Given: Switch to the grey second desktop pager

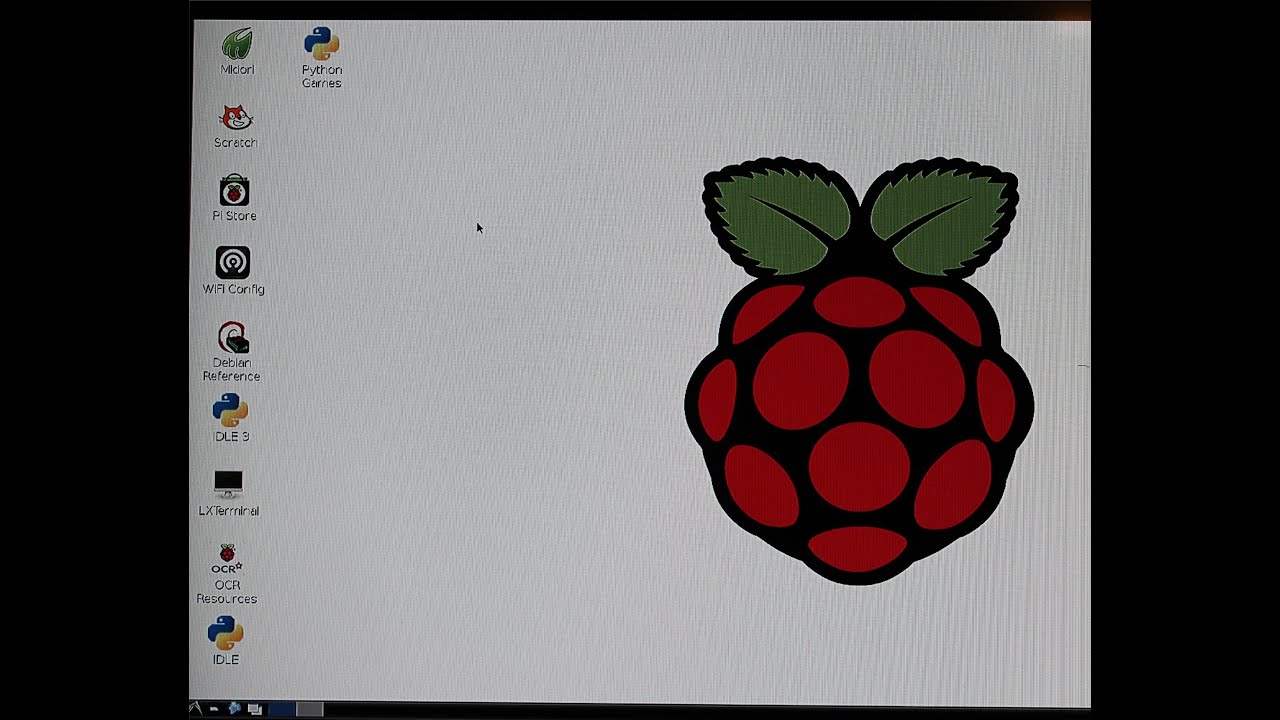Looking at the screenshot, I should [310, 709].
